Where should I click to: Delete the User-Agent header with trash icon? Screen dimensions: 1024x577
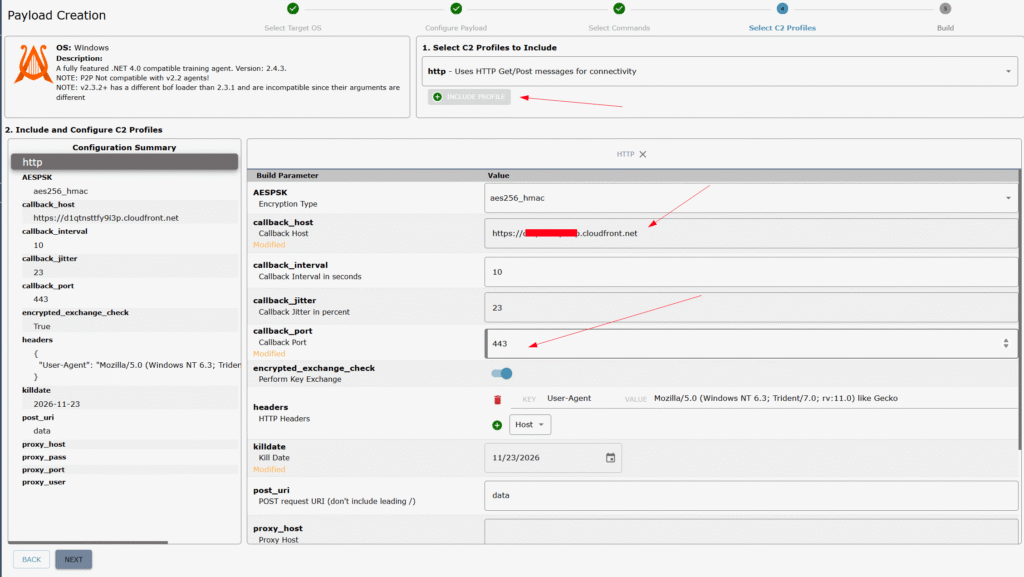(x=498, y=399)
